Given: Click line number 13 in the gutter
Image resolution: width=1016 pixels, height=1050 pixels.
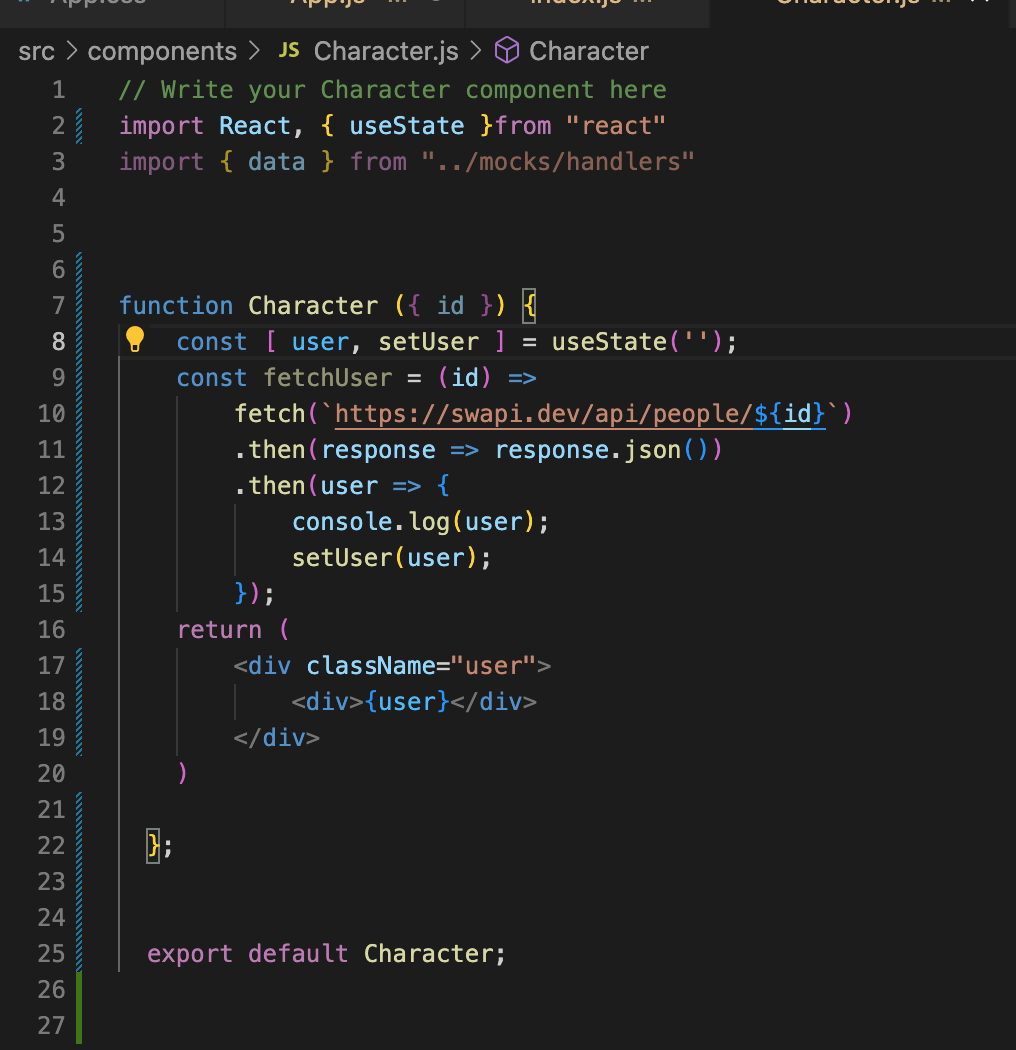Looking at the screenshot, I should [x=51, y=521].
